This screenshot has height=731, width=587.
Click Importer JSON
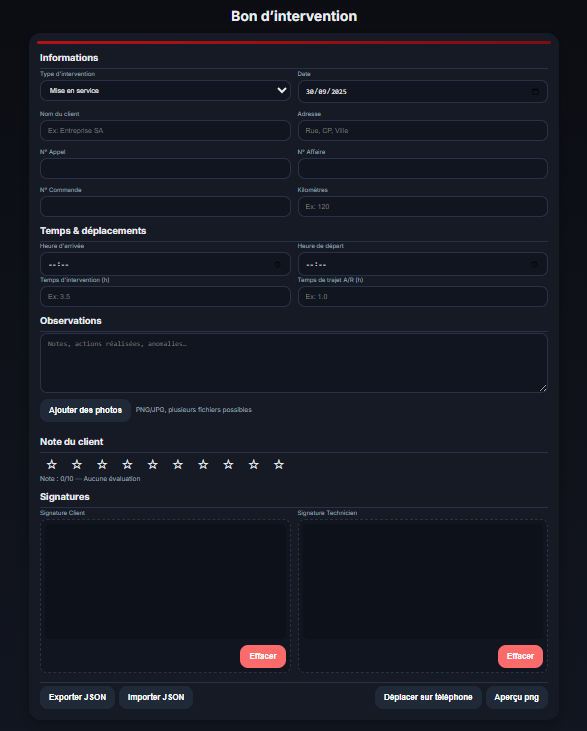pos(156,697)
